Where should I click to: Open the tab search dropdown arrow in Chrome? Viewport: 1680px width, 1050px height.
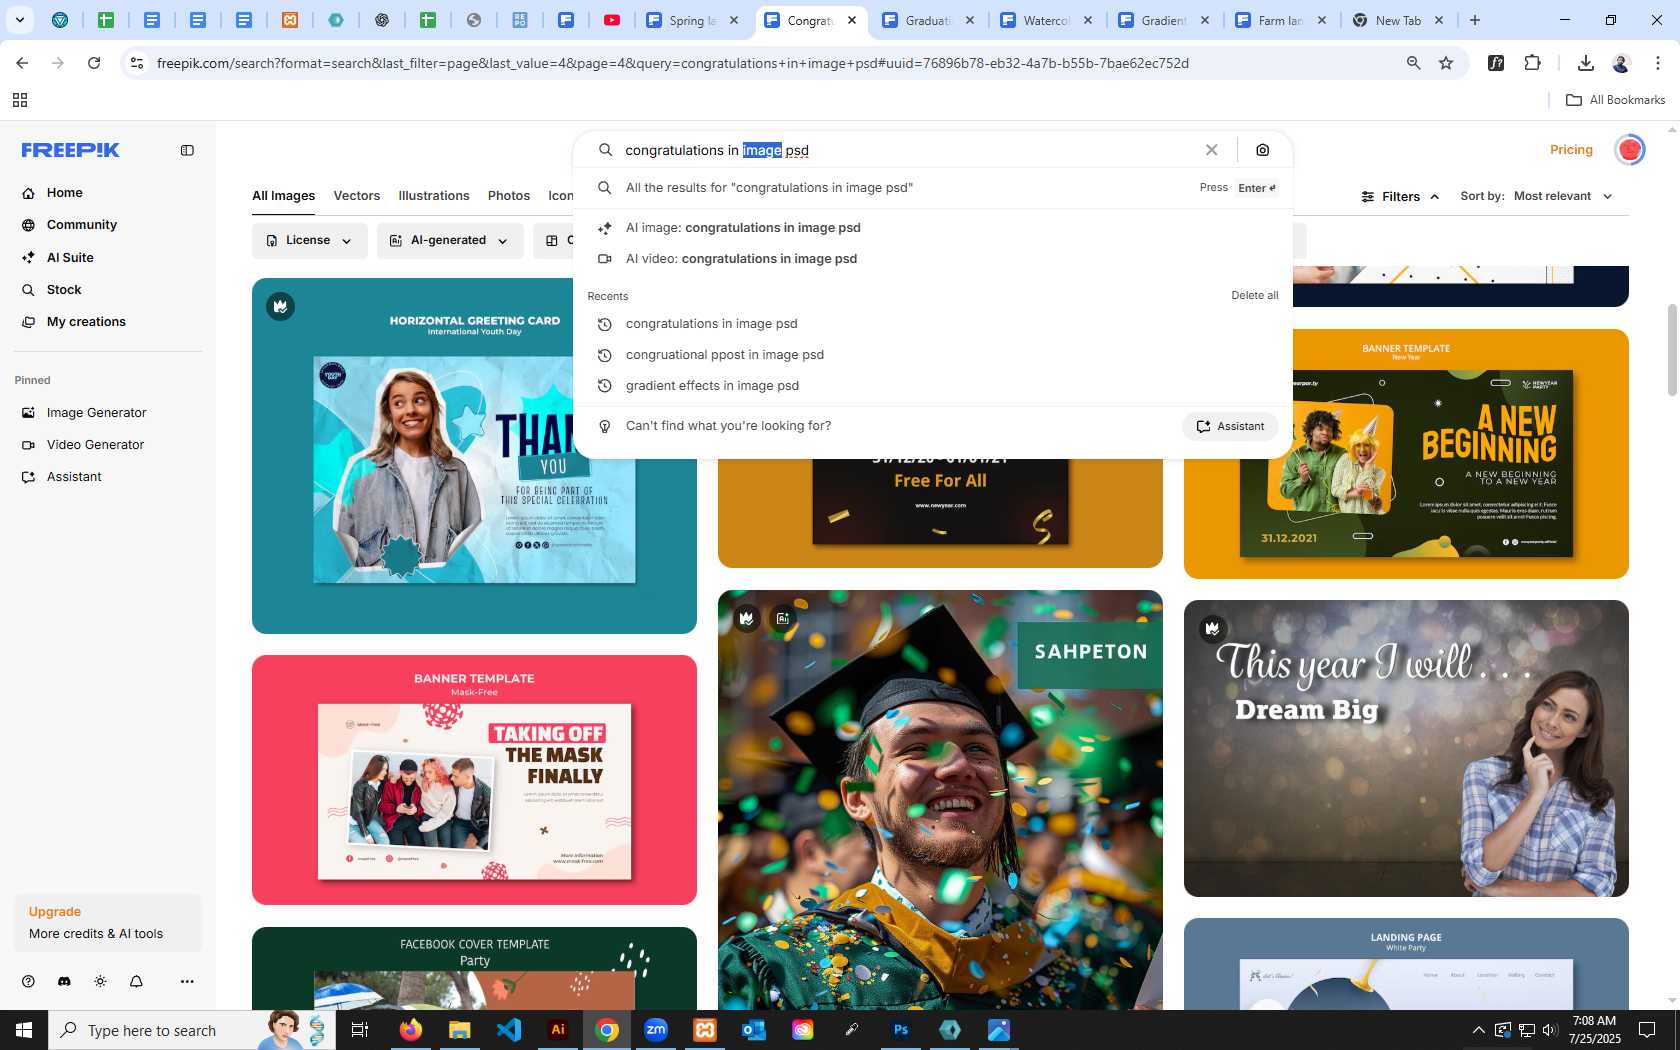point(19,20)
